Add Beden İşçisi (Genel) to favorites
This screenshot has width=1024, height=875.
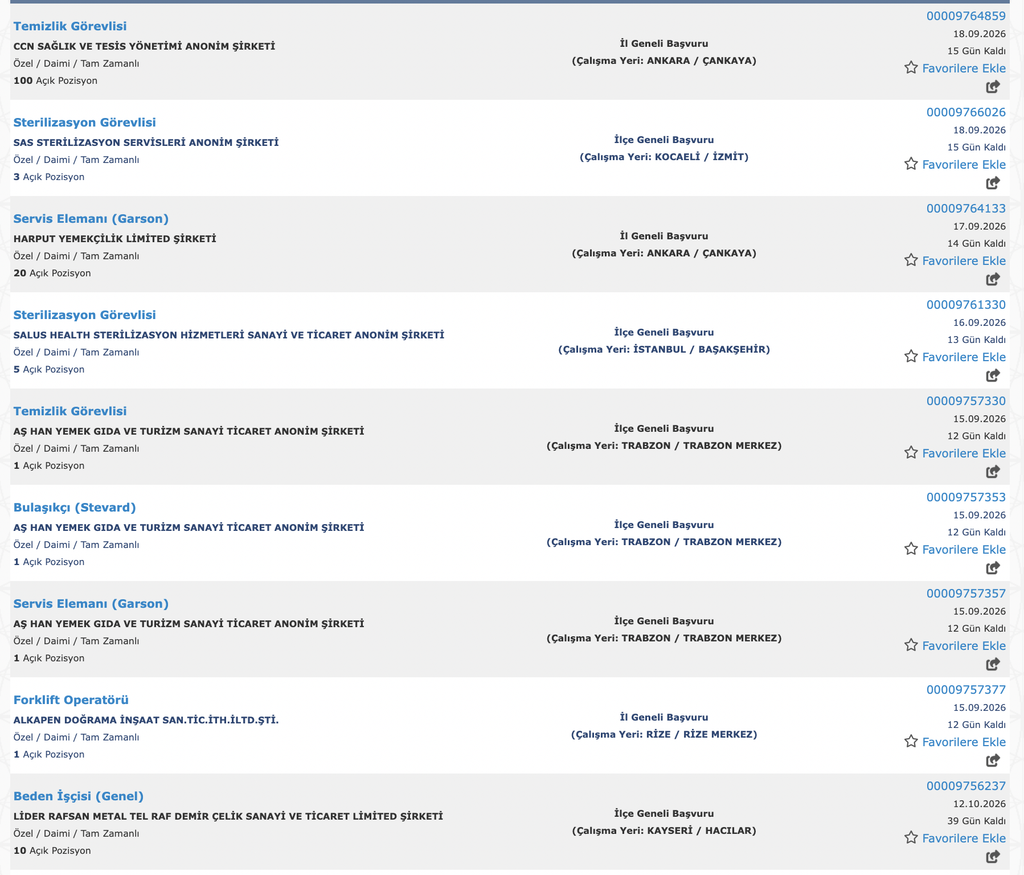pyautogui.click(x=955, y=838)
